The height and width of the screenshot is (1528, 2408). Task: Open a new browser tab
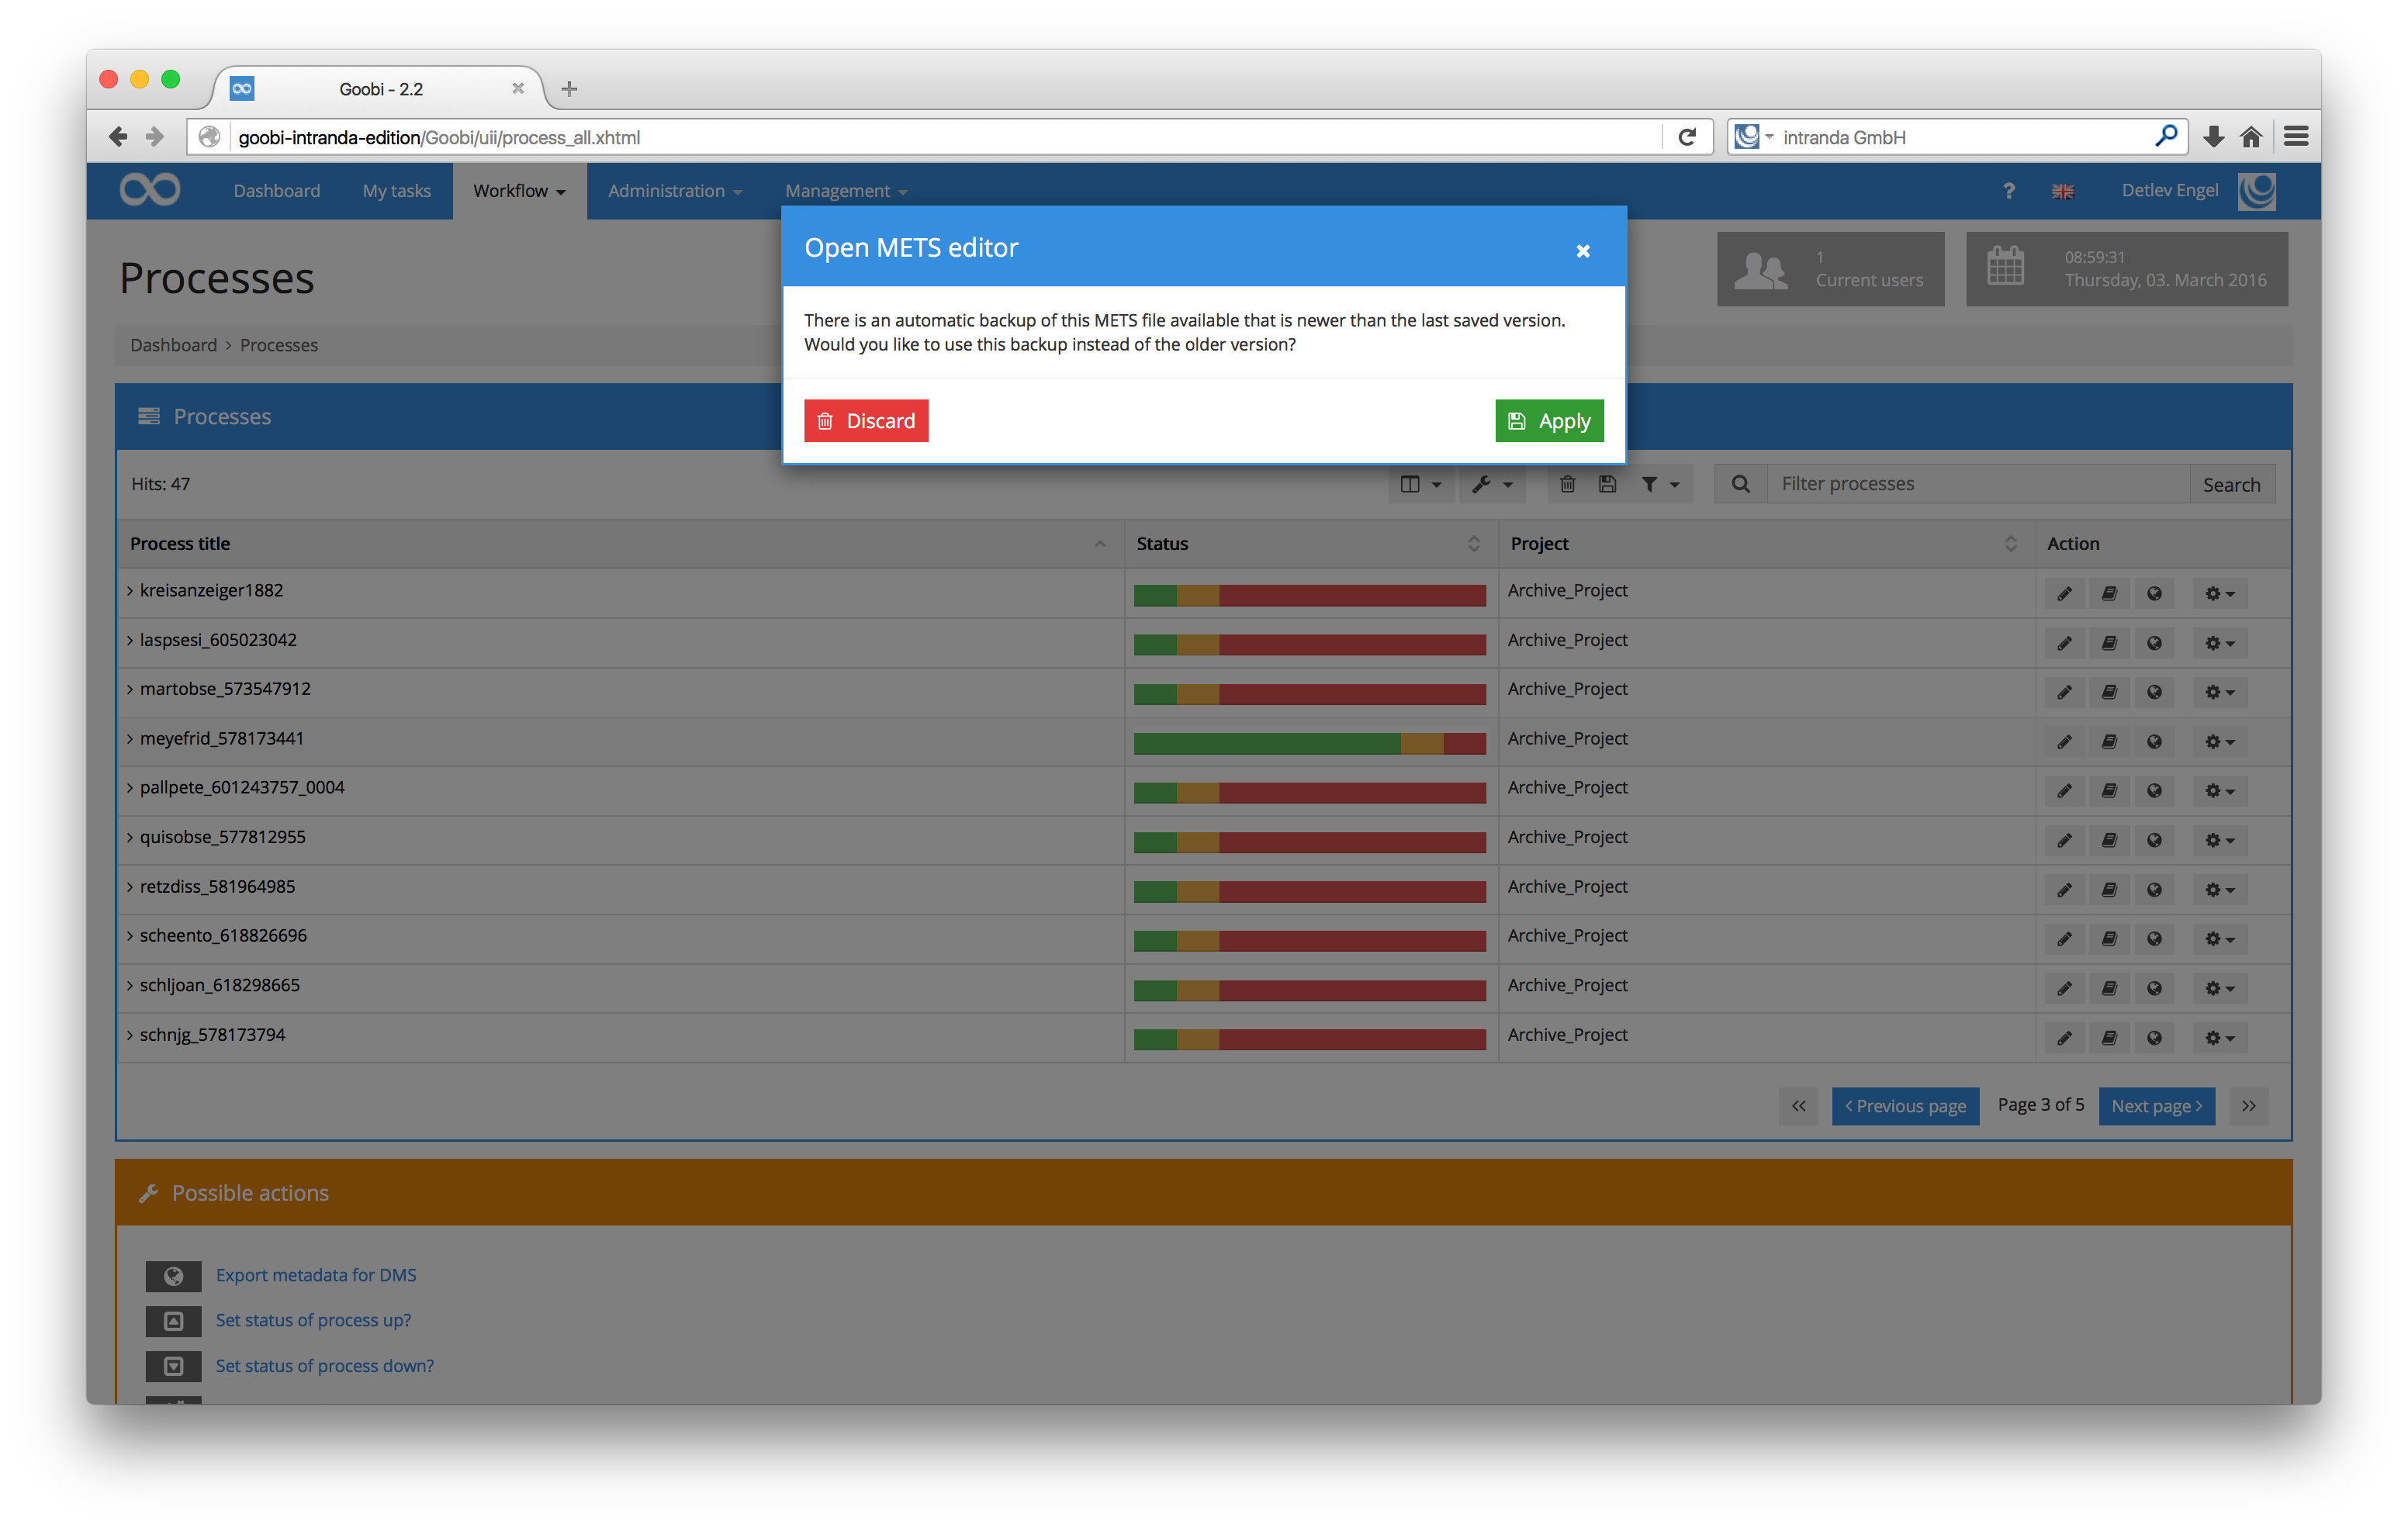(569, 89)
